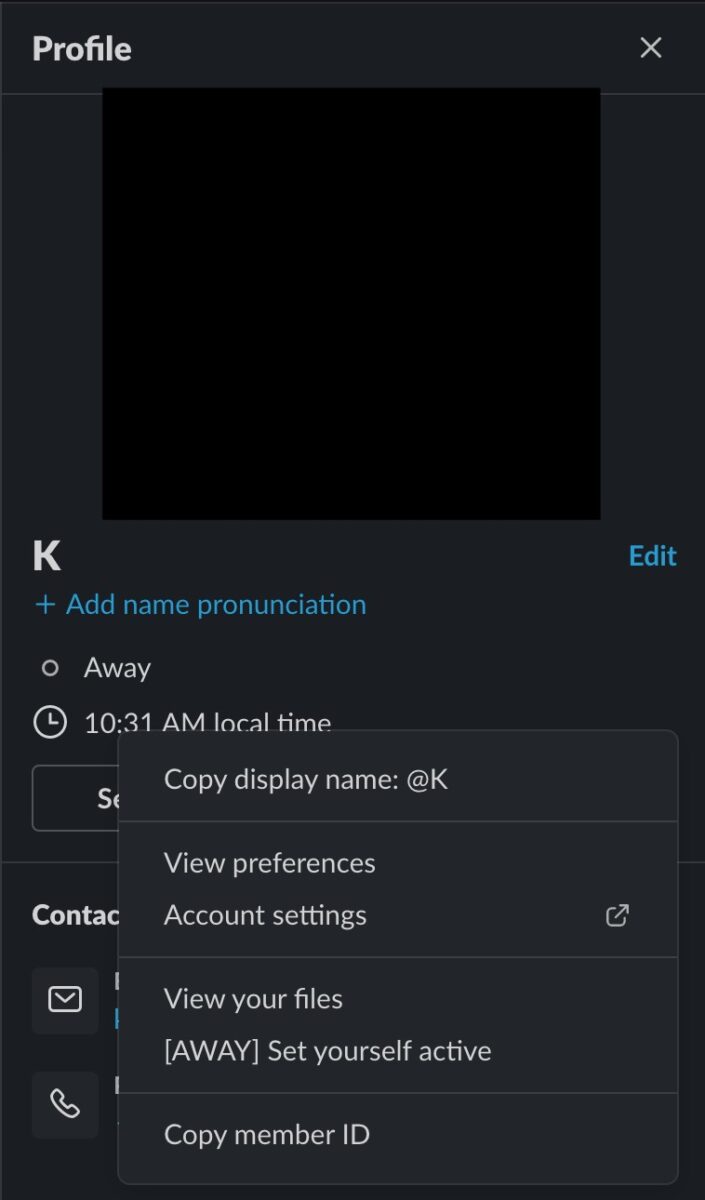The image size is (705, 1200).
Task: Click the plus icon before name pronunciation
Action: pos(44,605)
